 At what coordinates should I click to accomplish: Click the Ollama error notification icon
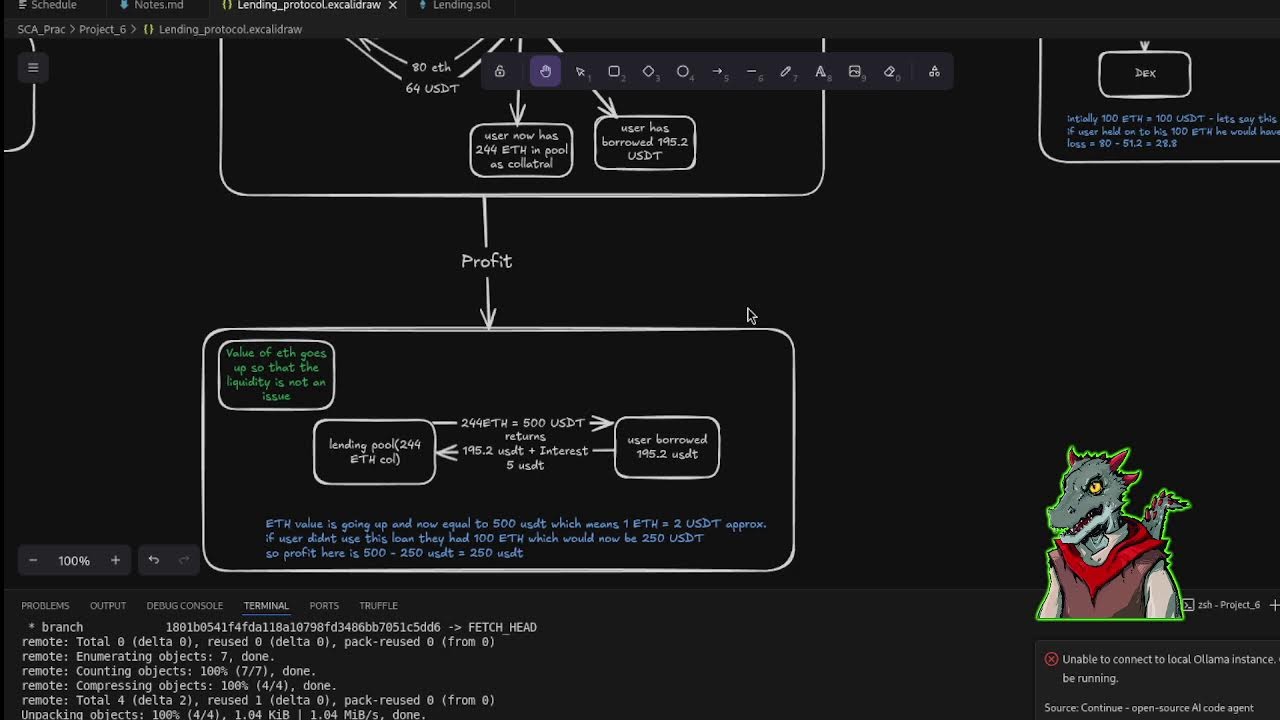point(1051,659)
